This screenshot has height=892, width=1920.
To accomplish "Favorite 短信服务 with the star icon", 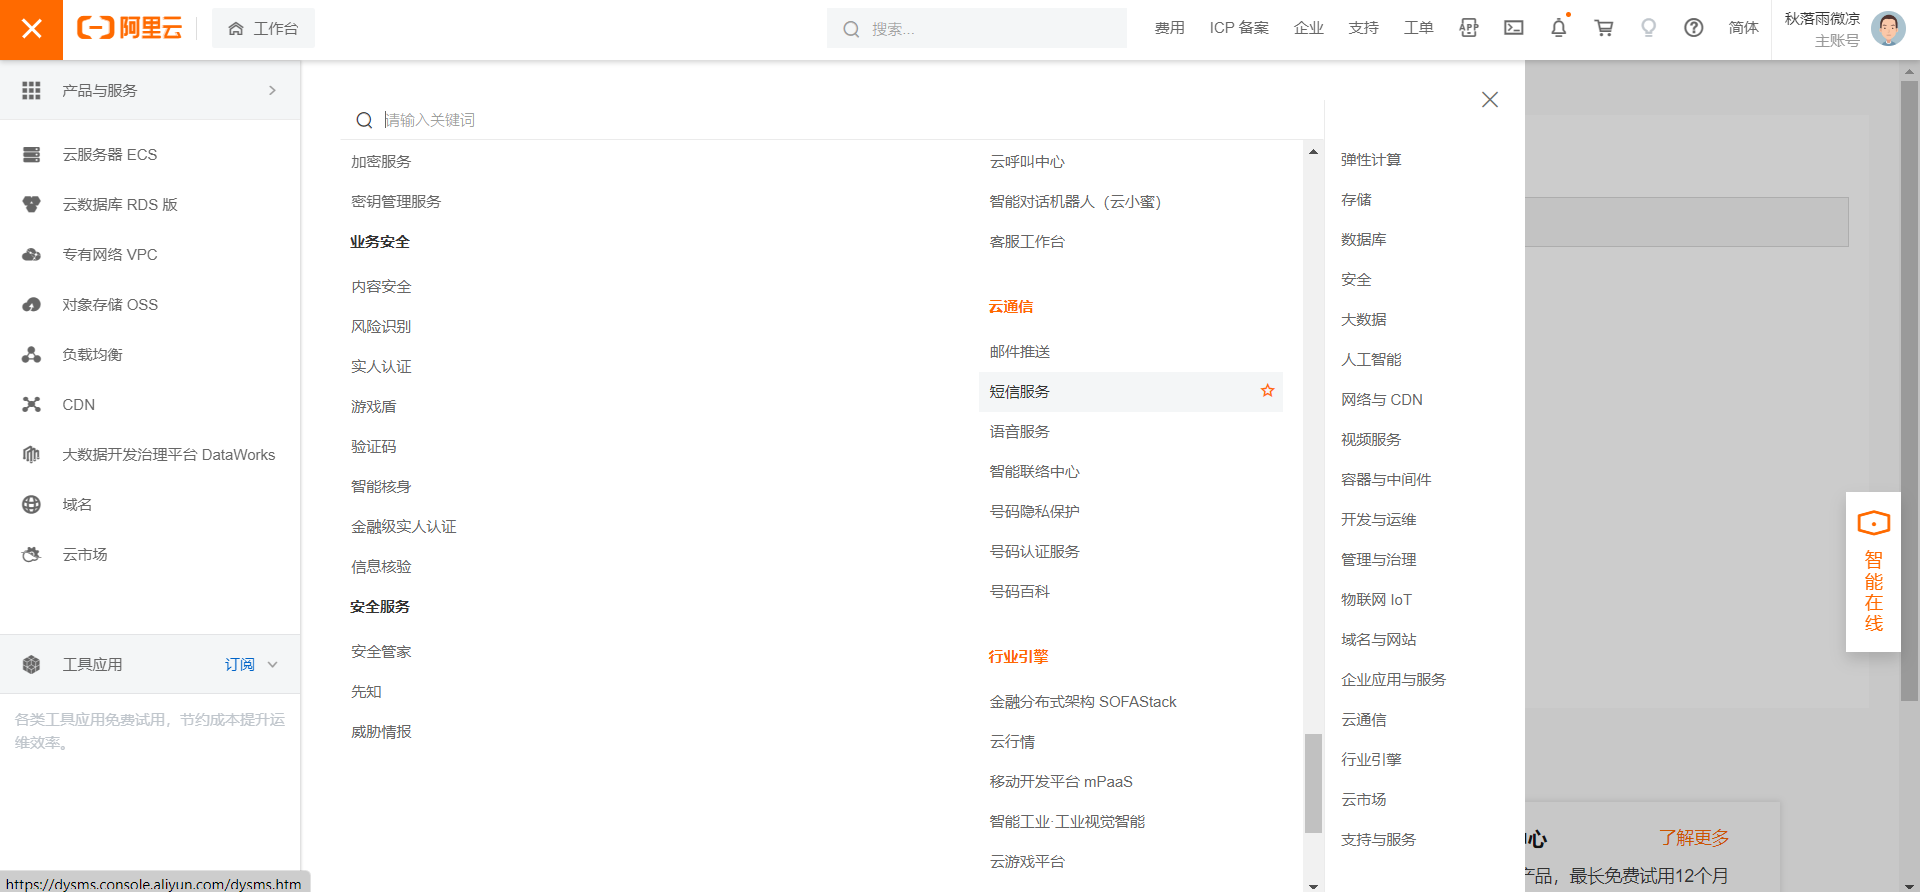I will [x=1267, y=391].
